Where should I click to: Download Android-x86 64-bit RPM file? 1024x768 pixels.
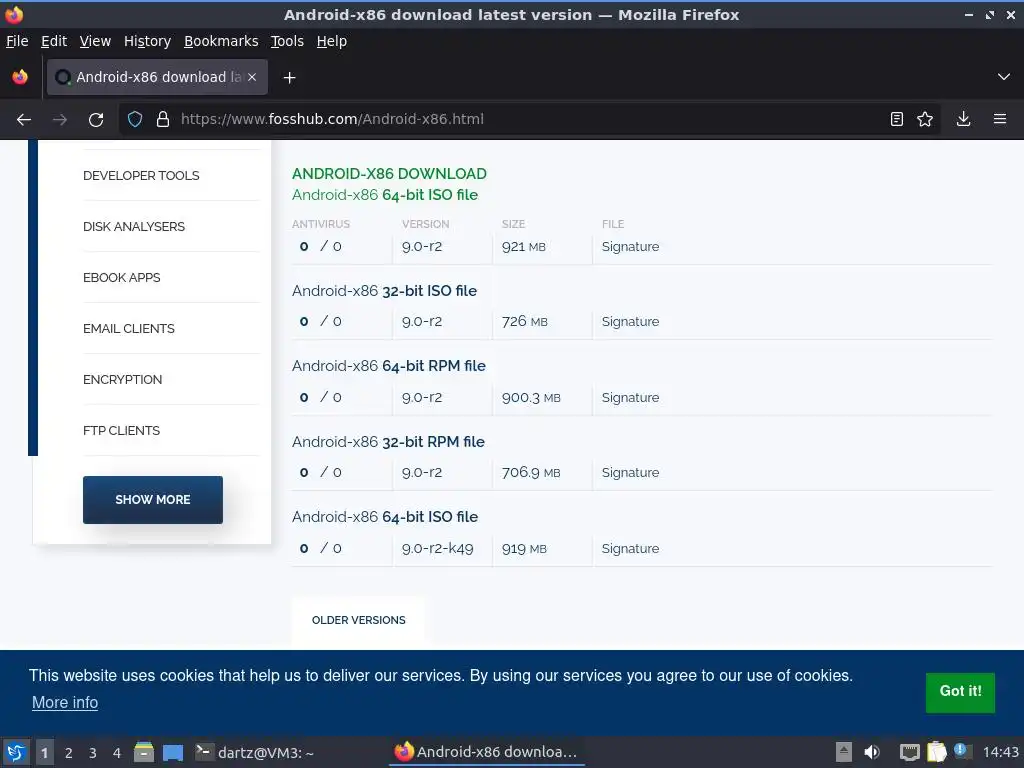click(389, 366)
